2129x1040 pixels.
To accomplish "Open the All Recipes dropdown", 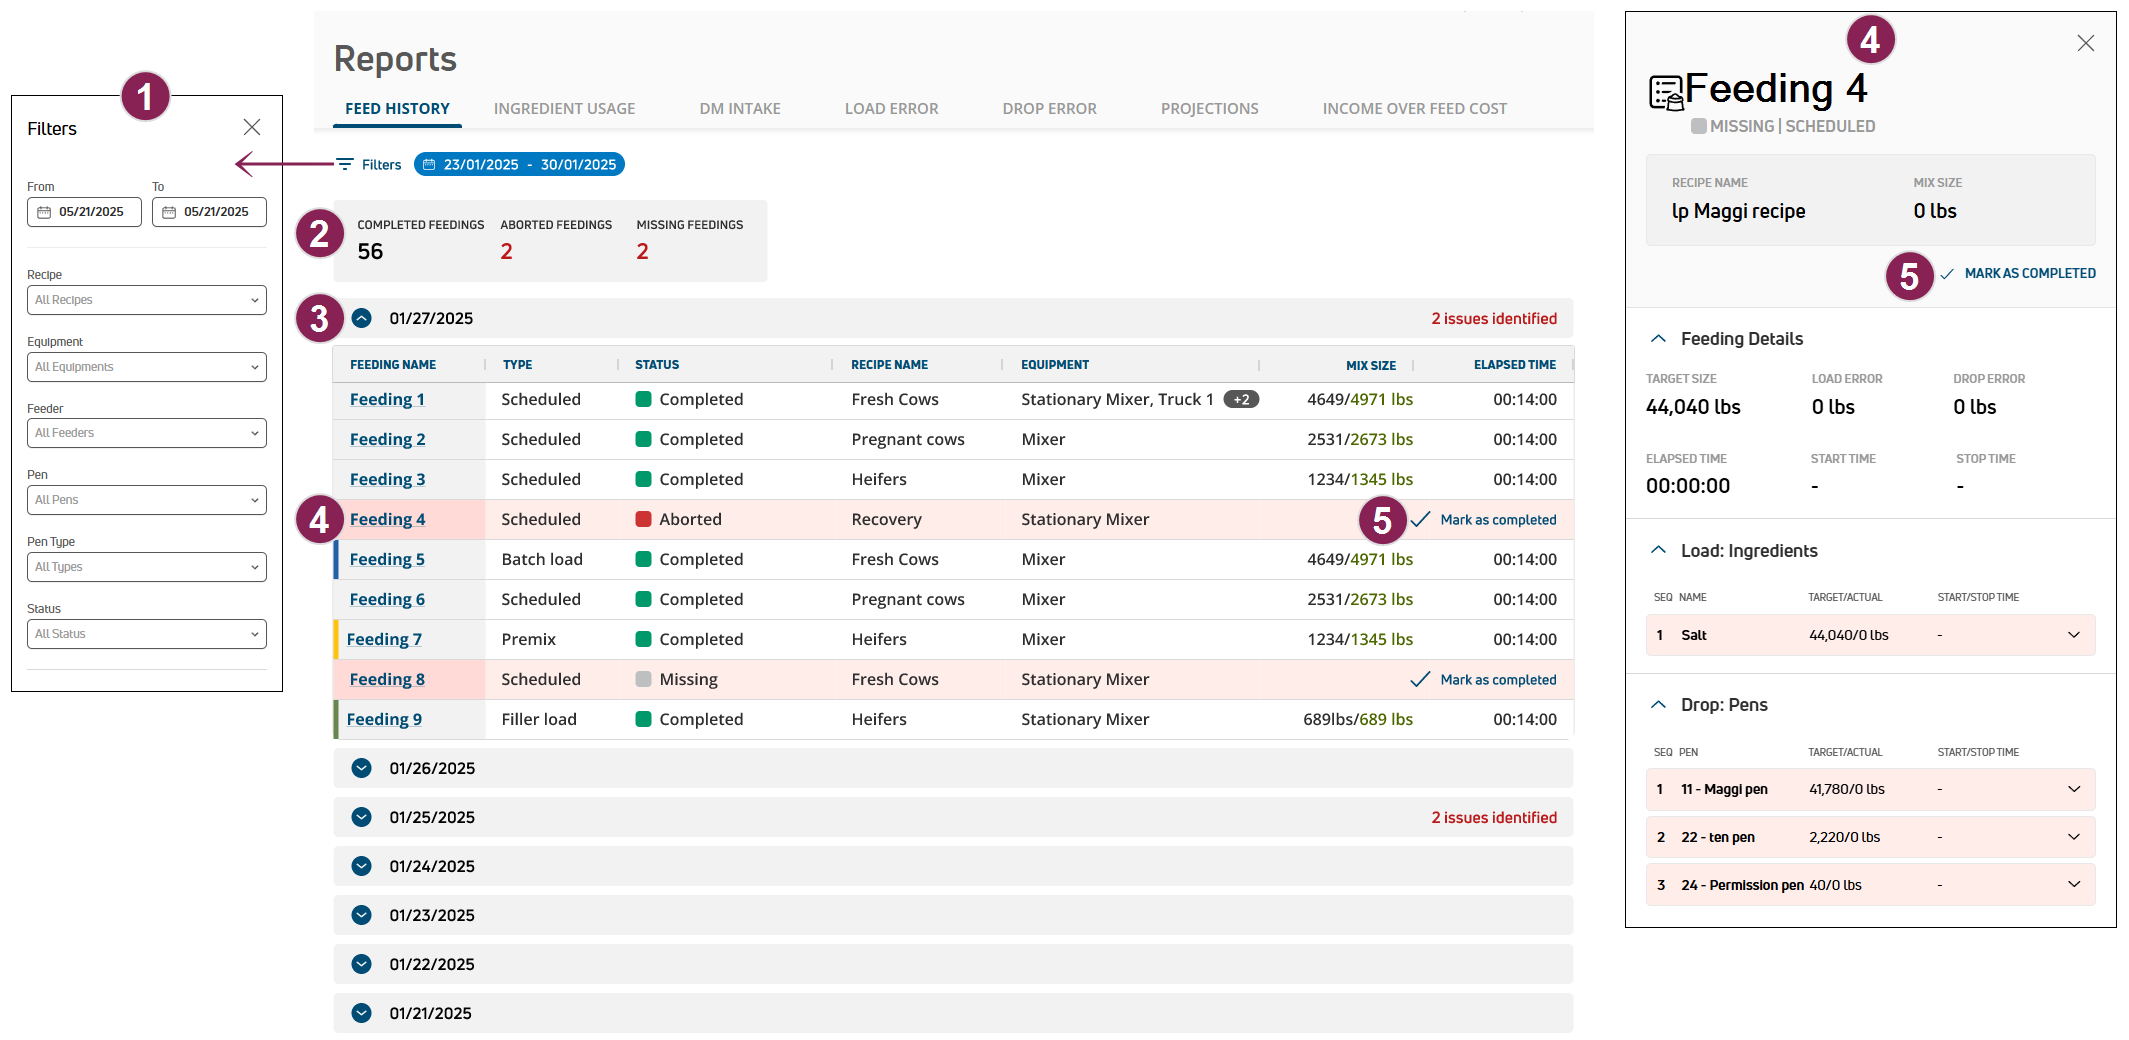I will 147,300.
